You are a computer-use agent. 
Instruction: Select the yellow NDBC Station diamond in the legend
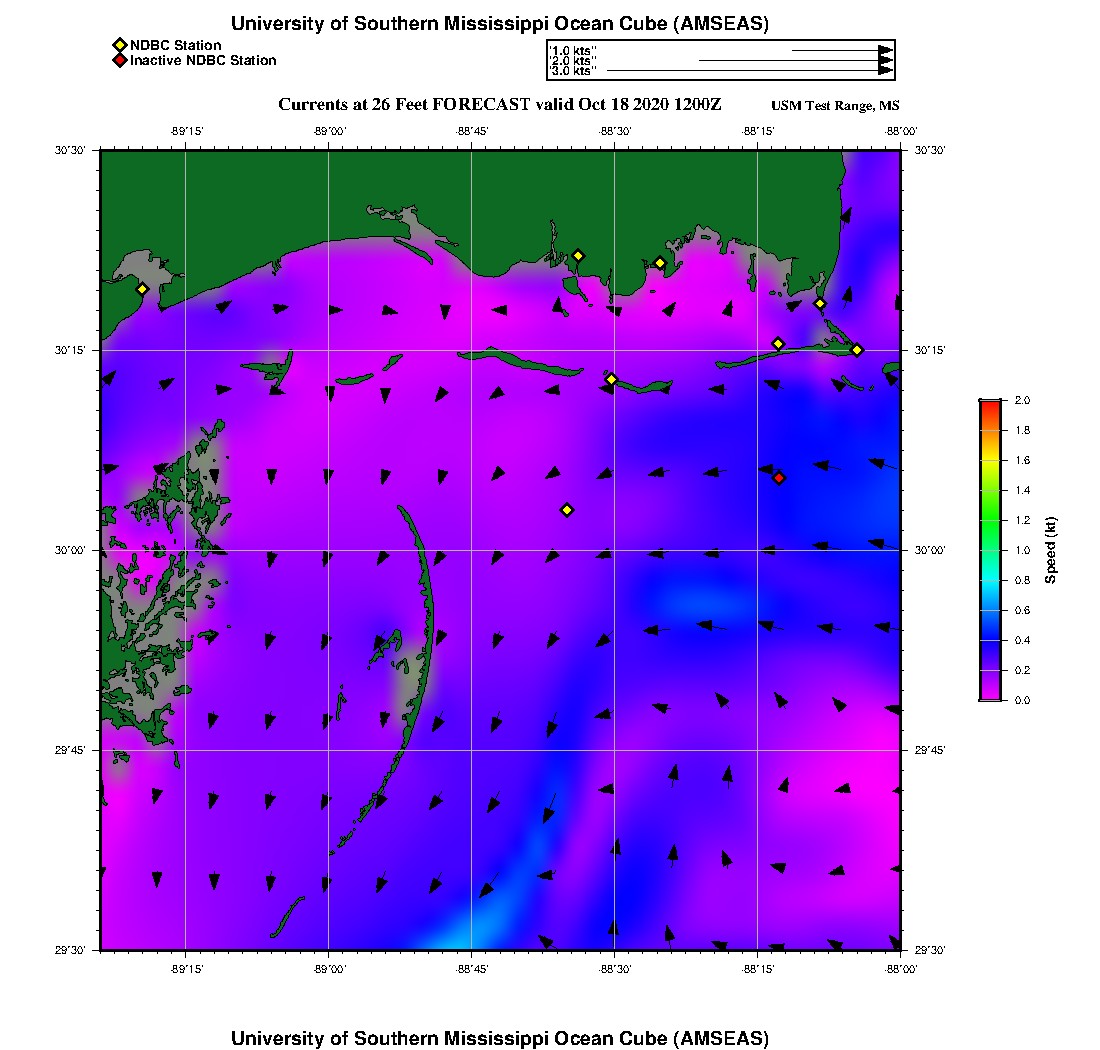[x=120, y=46]
